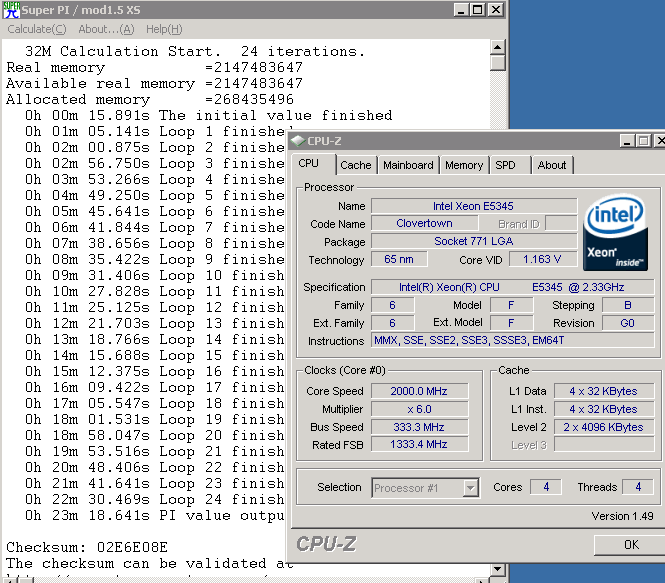Click the 'Loop 24' result line
Screen dimensions: 665x583
tap(154, 499)
